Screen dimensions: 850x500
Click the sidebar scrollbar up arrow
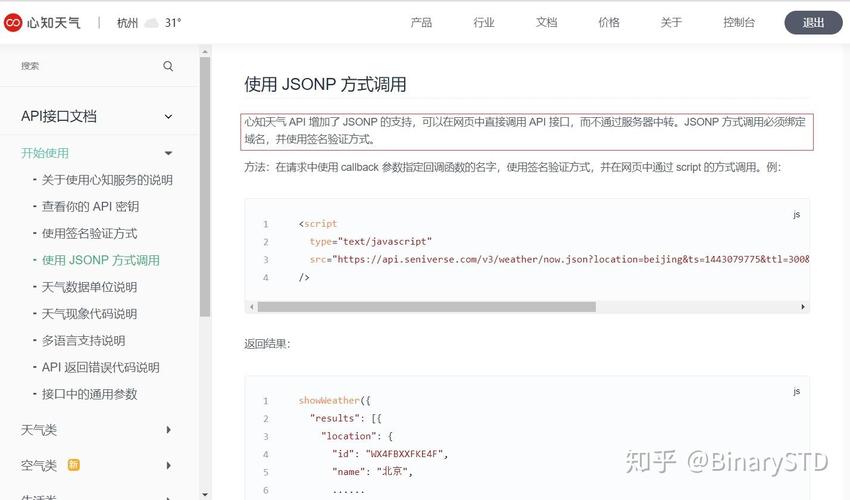pos(205,52)
